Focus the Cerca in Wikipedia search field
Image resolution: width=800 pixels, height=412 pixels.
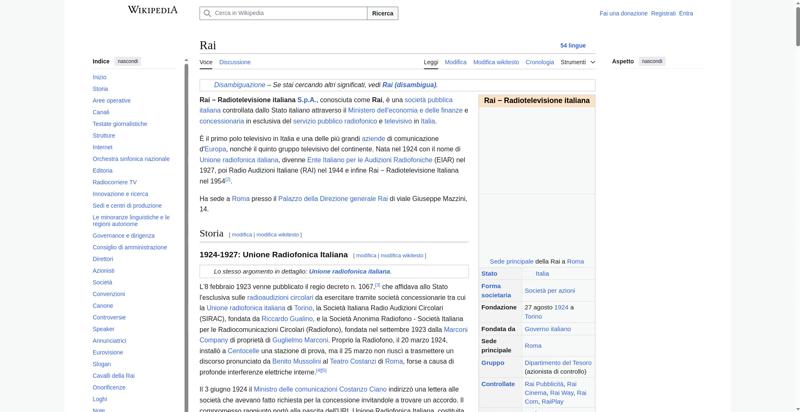[x=283, y=13]
